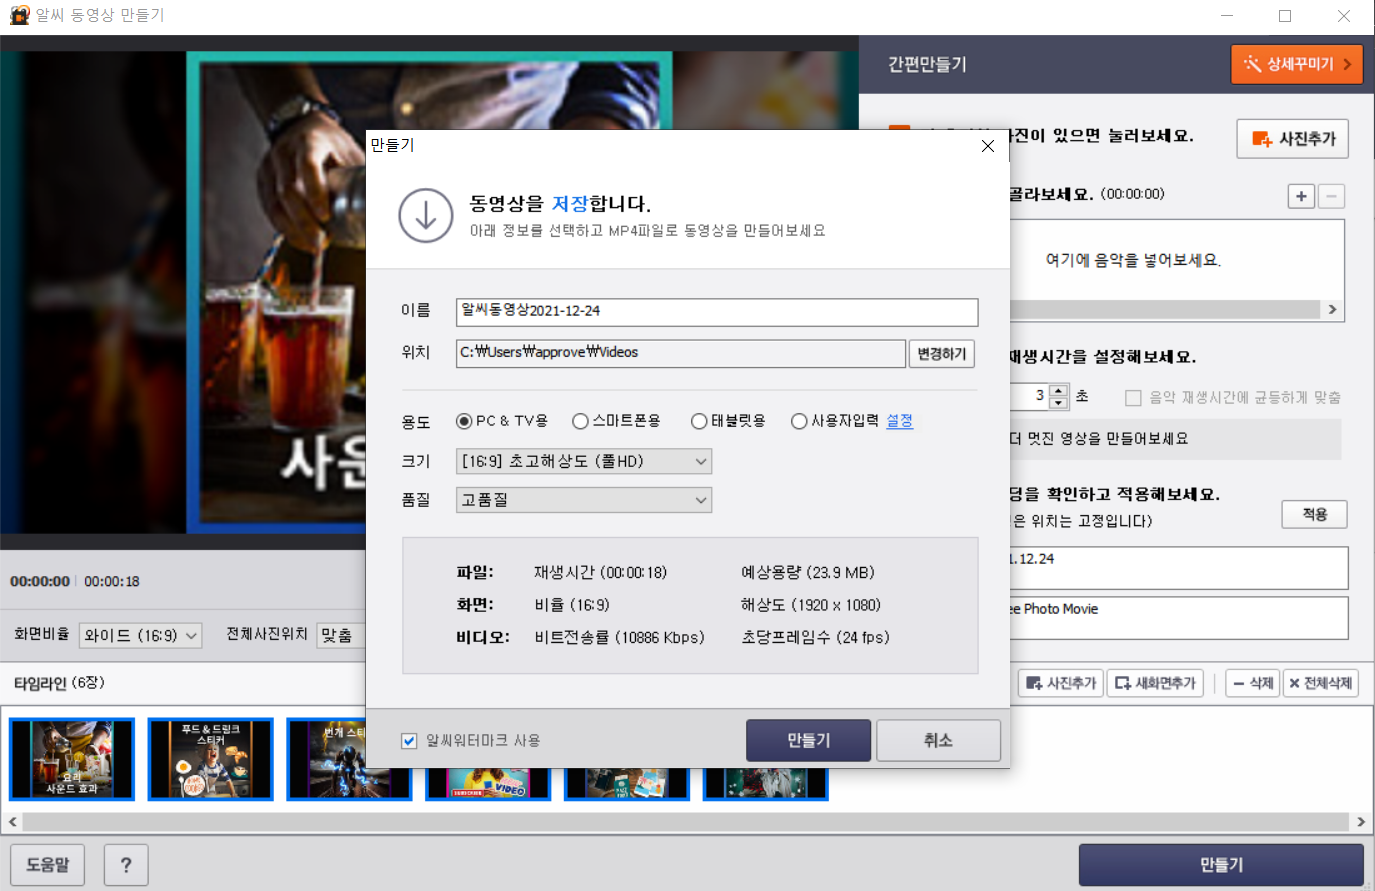Click the 이름 file name input field

click(717, 312)
